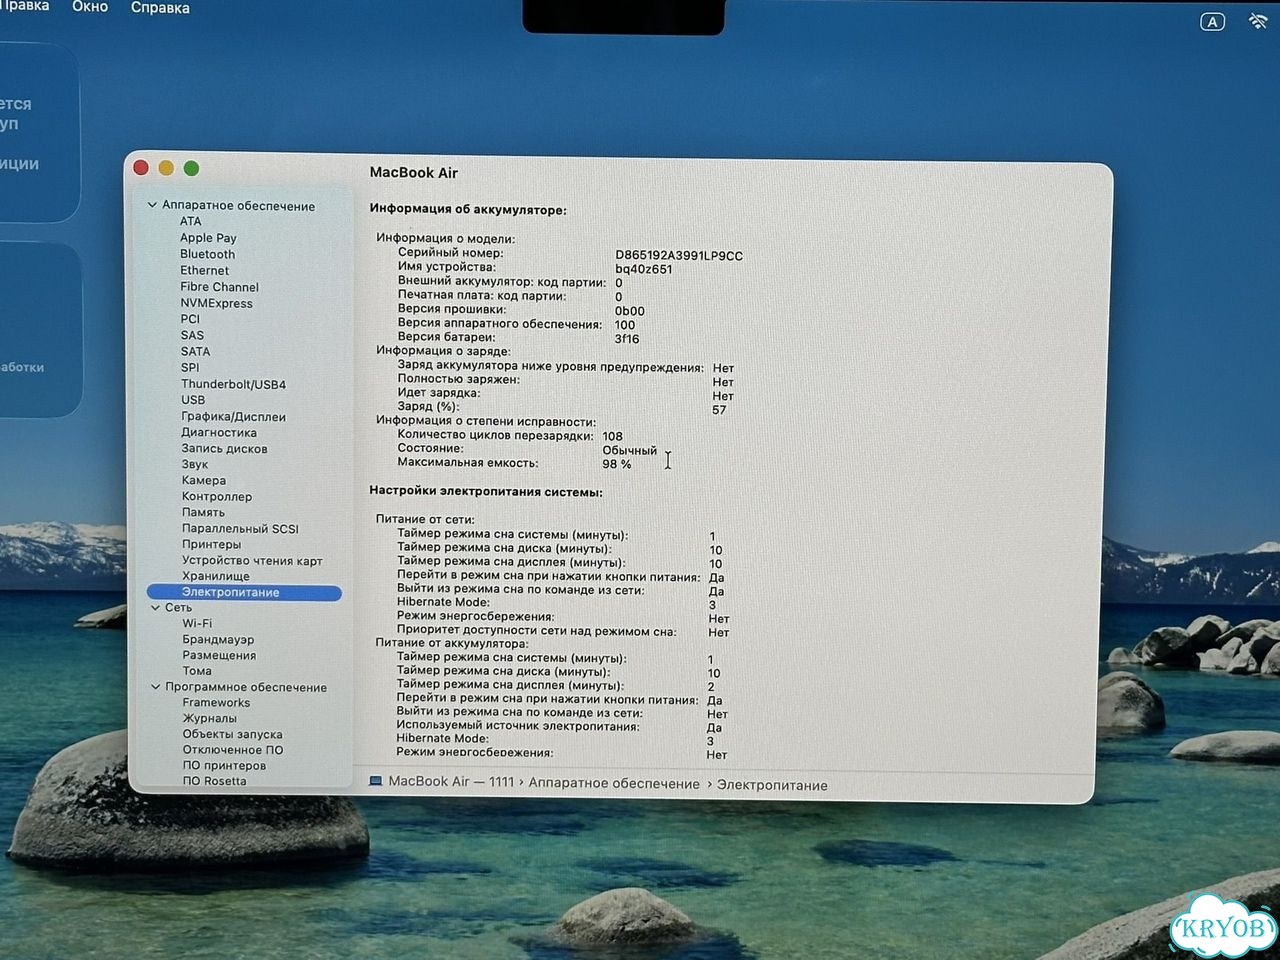Select Контроллер in the sidebar
Image resolution: width=1280 pixels, height=960 pixels.
click(217, 496)
